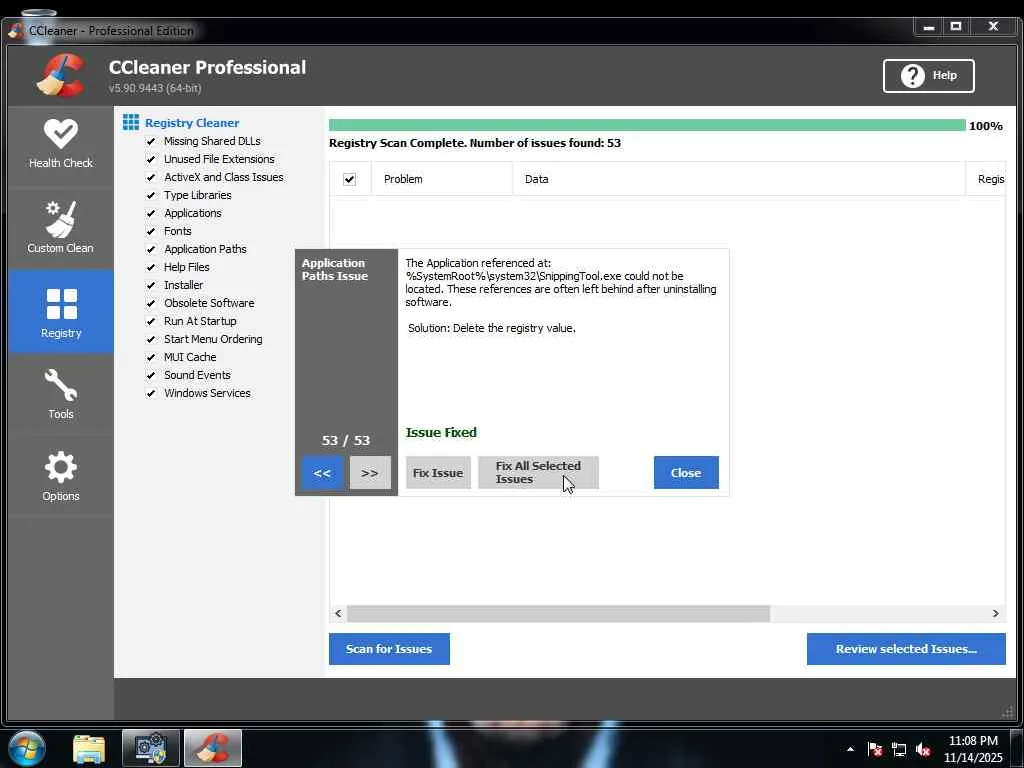Open the Health Check section

(x=61, y=145)
